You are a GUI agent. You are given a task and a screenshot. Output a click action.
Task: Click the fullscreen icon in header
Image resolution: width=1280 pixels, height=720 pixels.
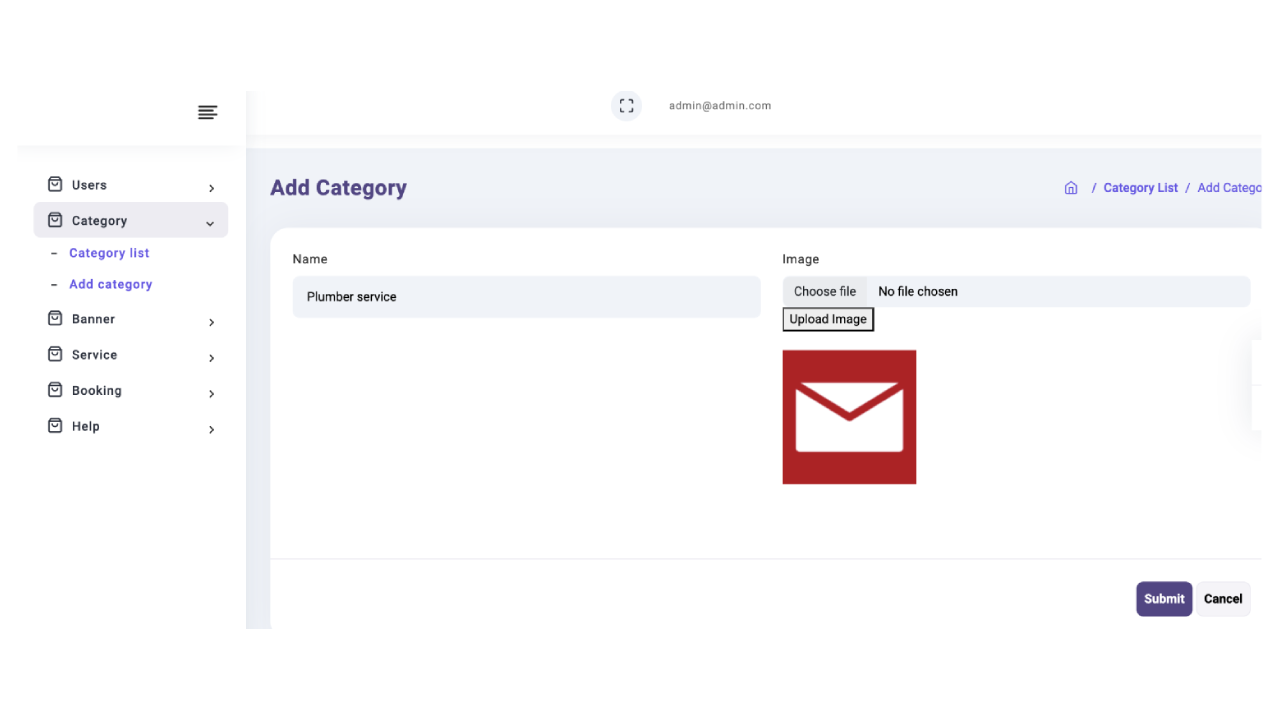[x=626, y=106]
